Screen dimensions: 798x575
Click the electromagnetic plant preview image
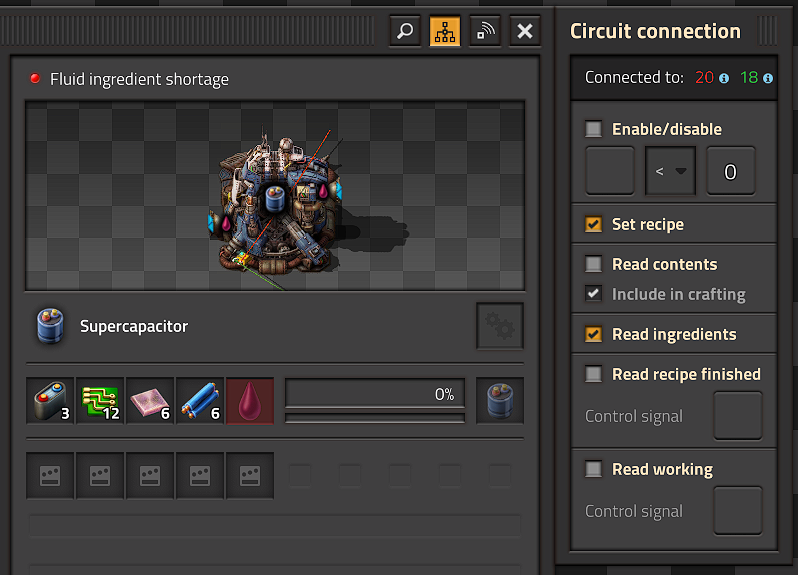275,196
